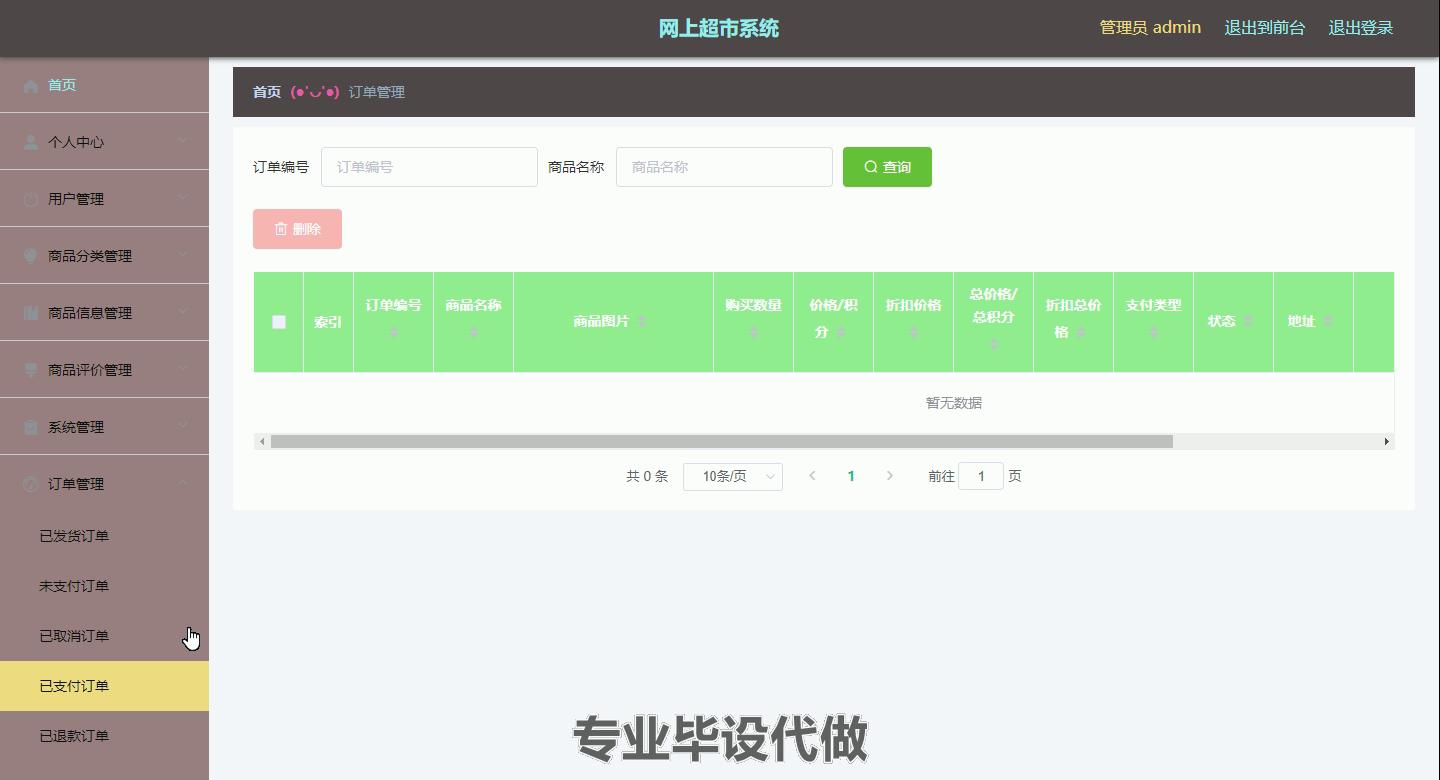Click the person icon next to 个人中心

31,143
